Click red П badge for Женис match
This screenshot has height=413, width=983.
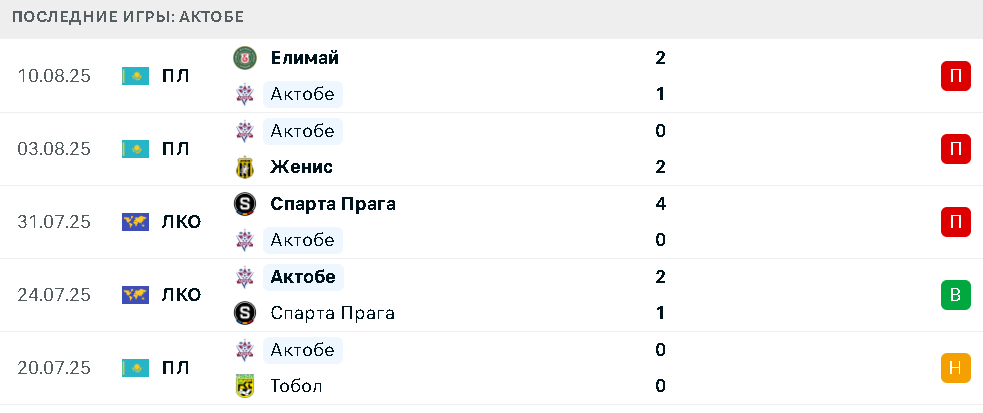point(955,149)
